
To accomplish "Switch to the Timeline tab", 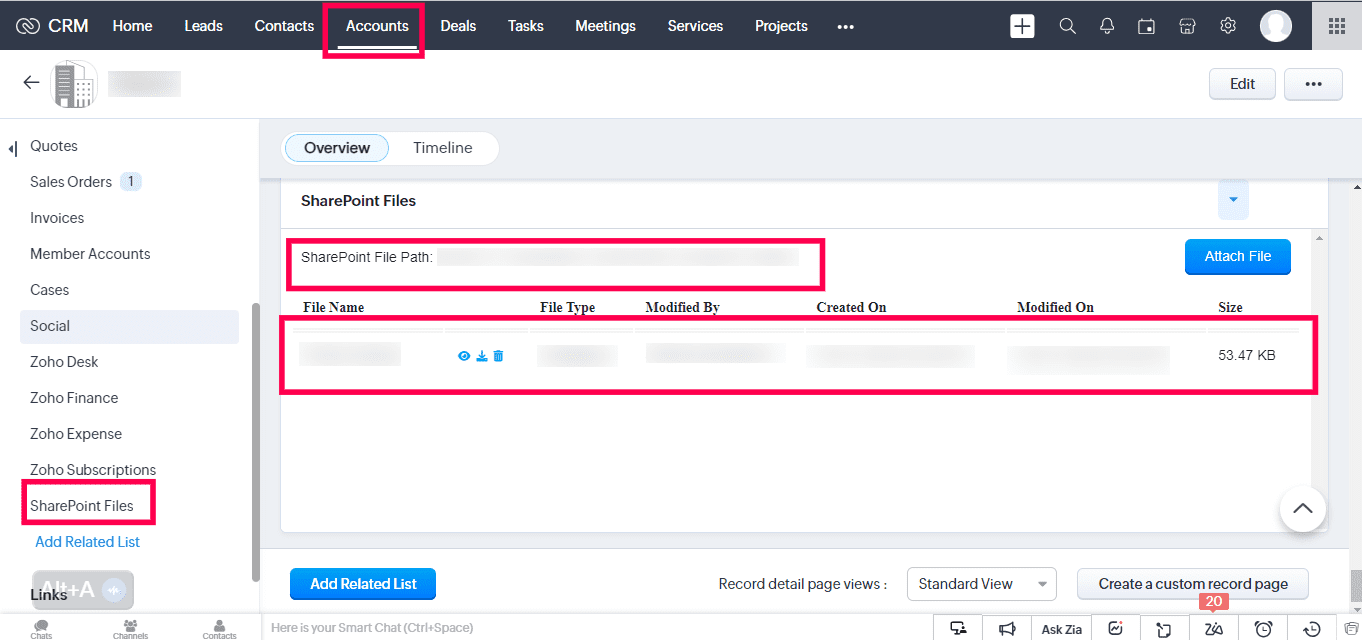I will coord(442,148).
